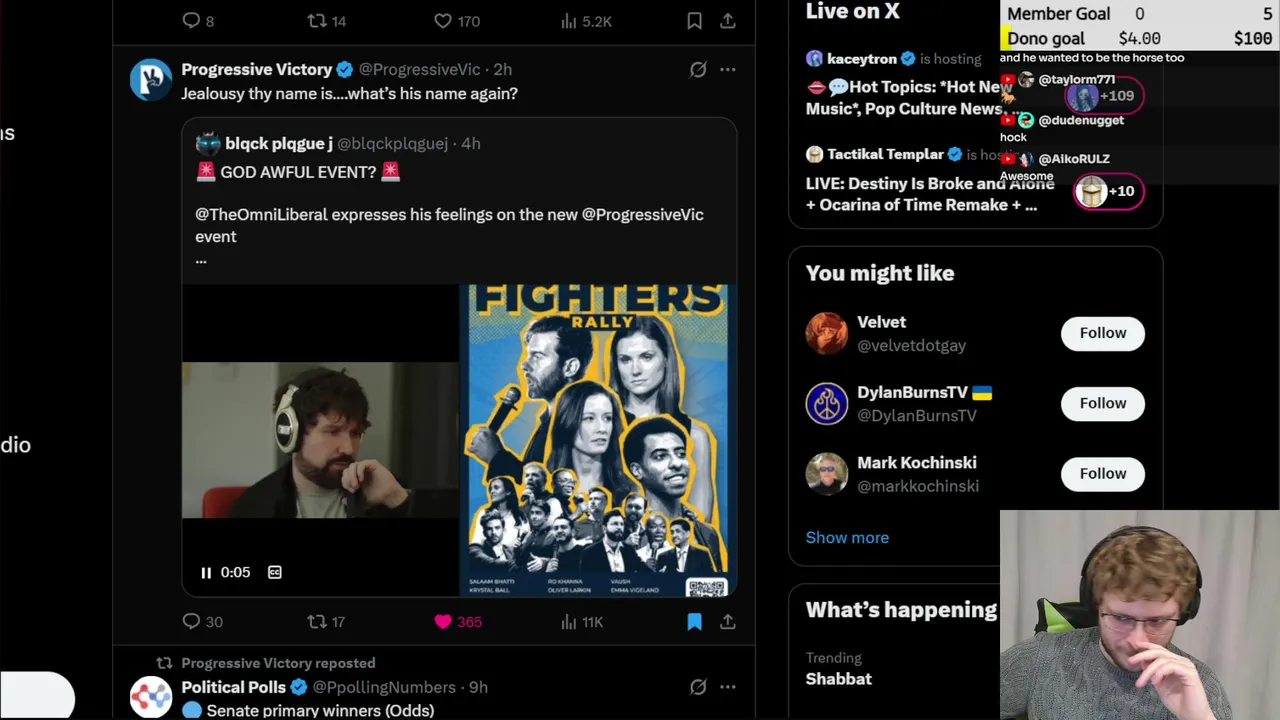View analytics showing 11K views
The width and height of the screenshot is (1280, 720).
point(569,622)
